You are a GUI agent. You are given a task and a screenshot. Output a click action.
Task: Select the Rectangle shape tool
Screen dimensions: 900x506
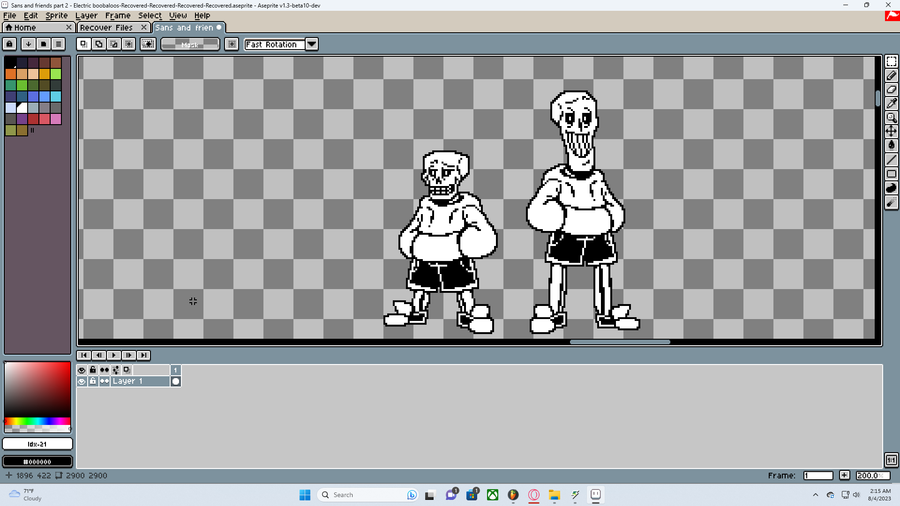pyautogui.click(x=891, y=174)
